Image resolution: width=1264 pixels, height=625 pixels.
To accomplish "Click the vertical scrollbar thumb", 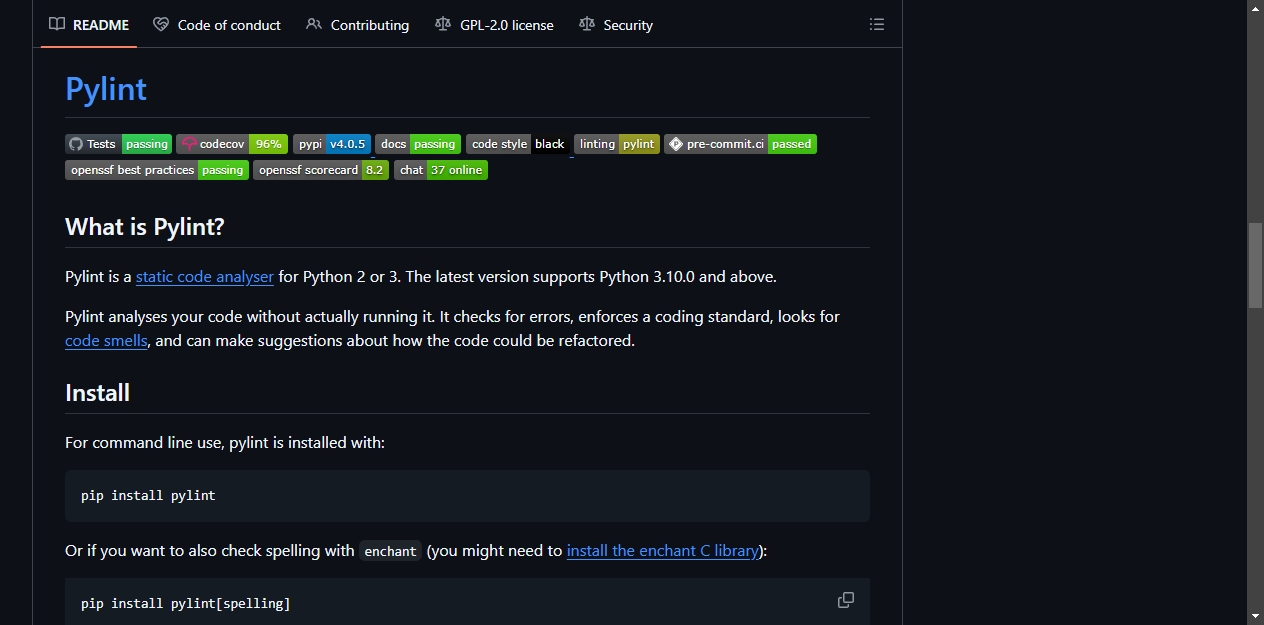I will tap(1255, 265).
